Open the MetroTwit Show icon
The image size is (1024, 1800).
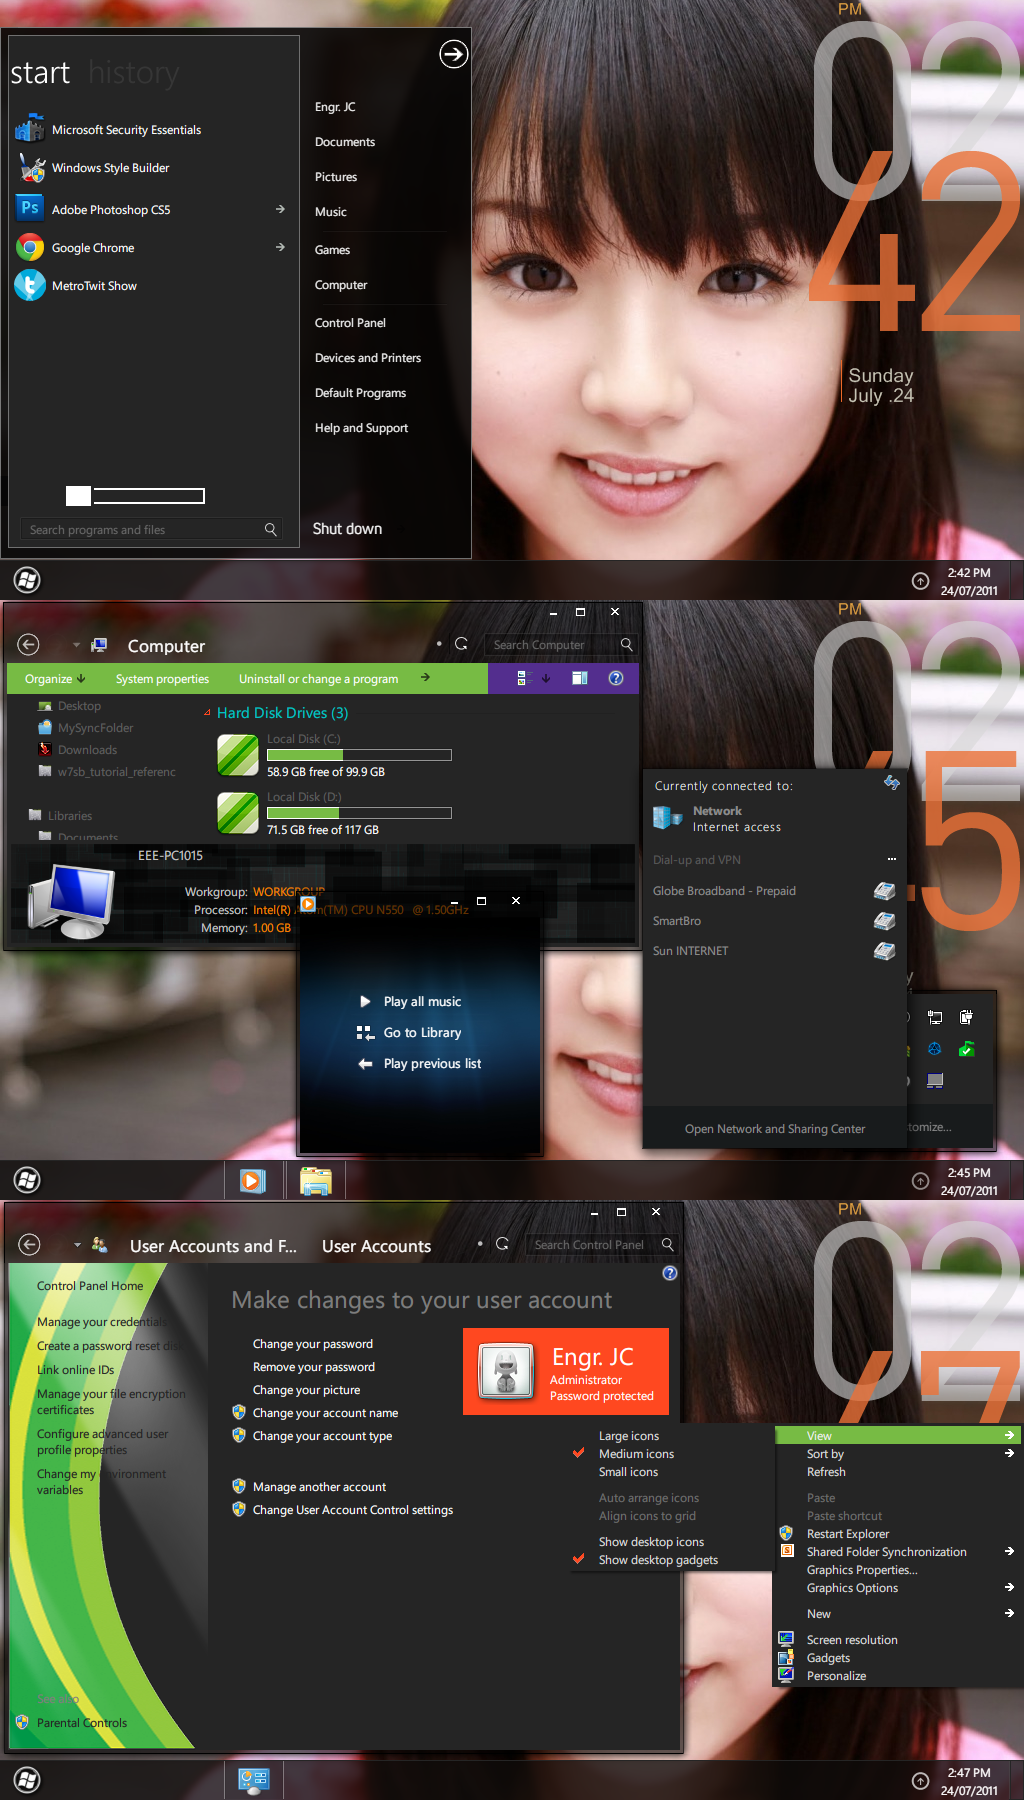click(x=30, y=286)
